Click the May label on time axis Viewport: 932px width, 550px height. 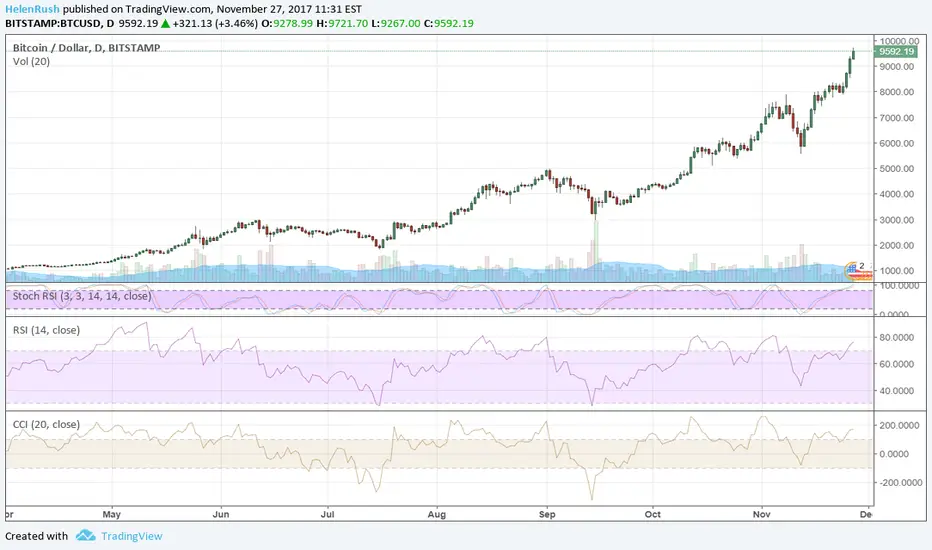(111, 514)
